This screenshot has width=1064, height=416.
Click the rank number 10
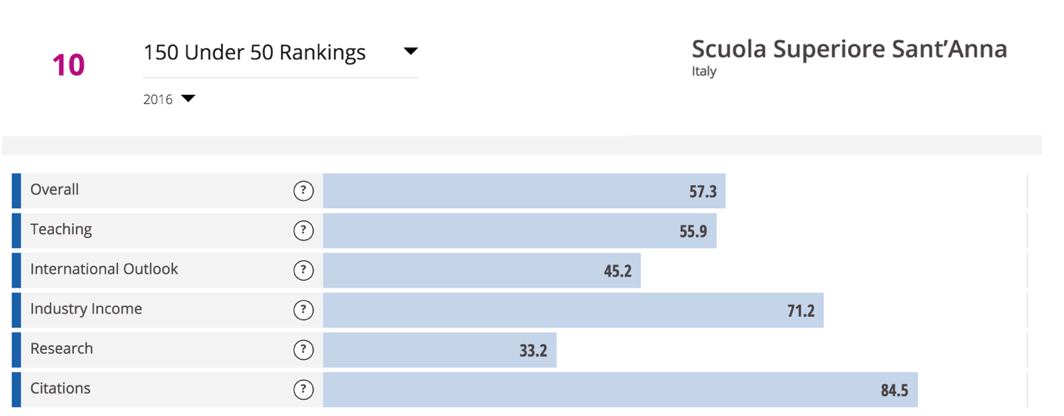(68, 66)
